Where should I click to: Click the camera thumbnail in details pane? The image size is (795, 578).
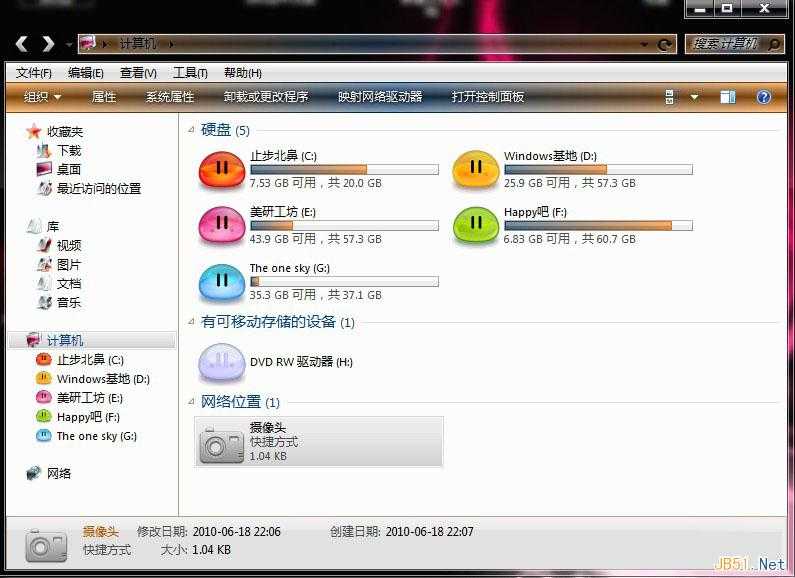[46, 546]
